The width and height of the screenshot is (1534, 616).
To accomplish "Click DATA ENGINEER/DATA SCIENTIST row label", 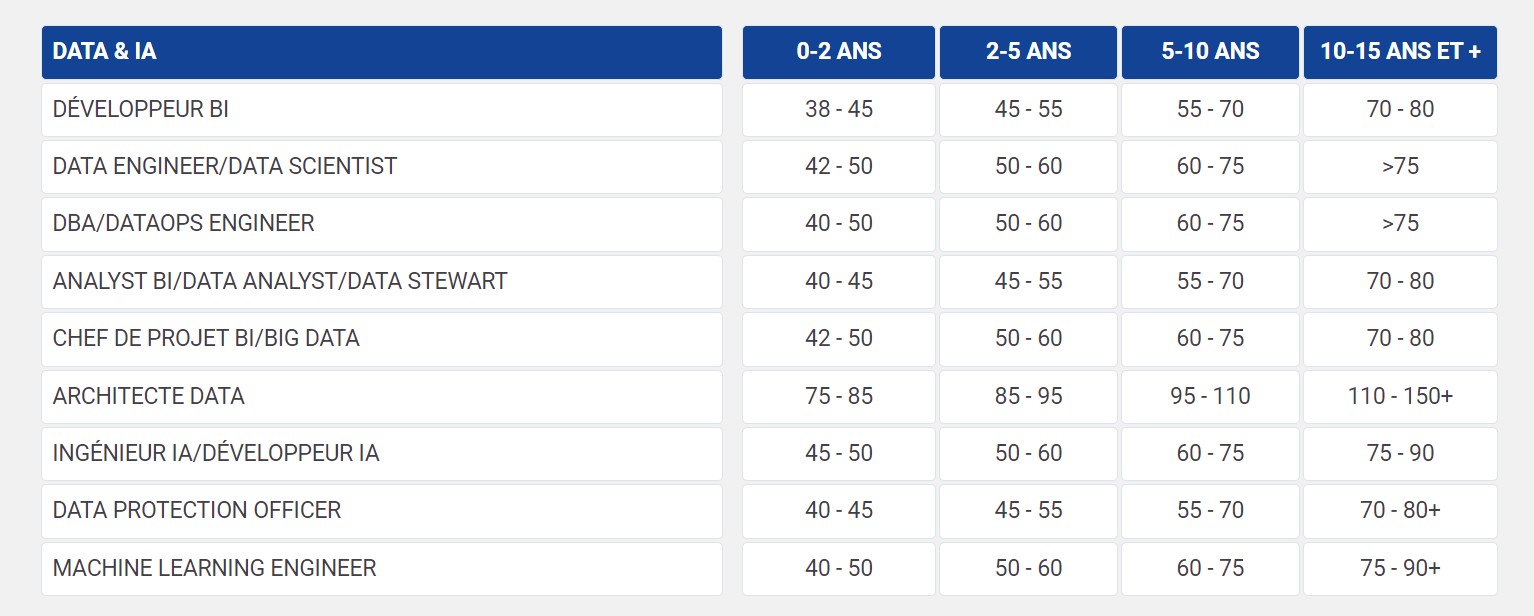I will [x=381, y=167].
